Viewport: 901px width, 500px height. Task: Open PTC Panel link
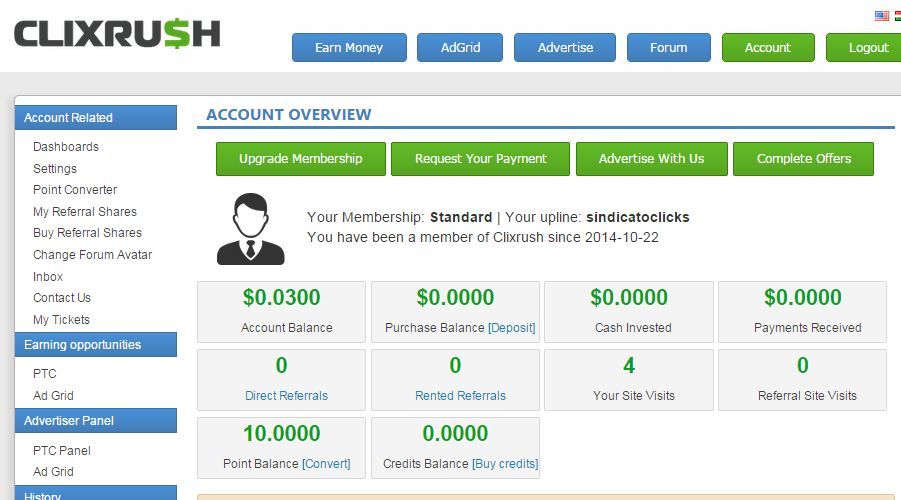tap(61, 451)
